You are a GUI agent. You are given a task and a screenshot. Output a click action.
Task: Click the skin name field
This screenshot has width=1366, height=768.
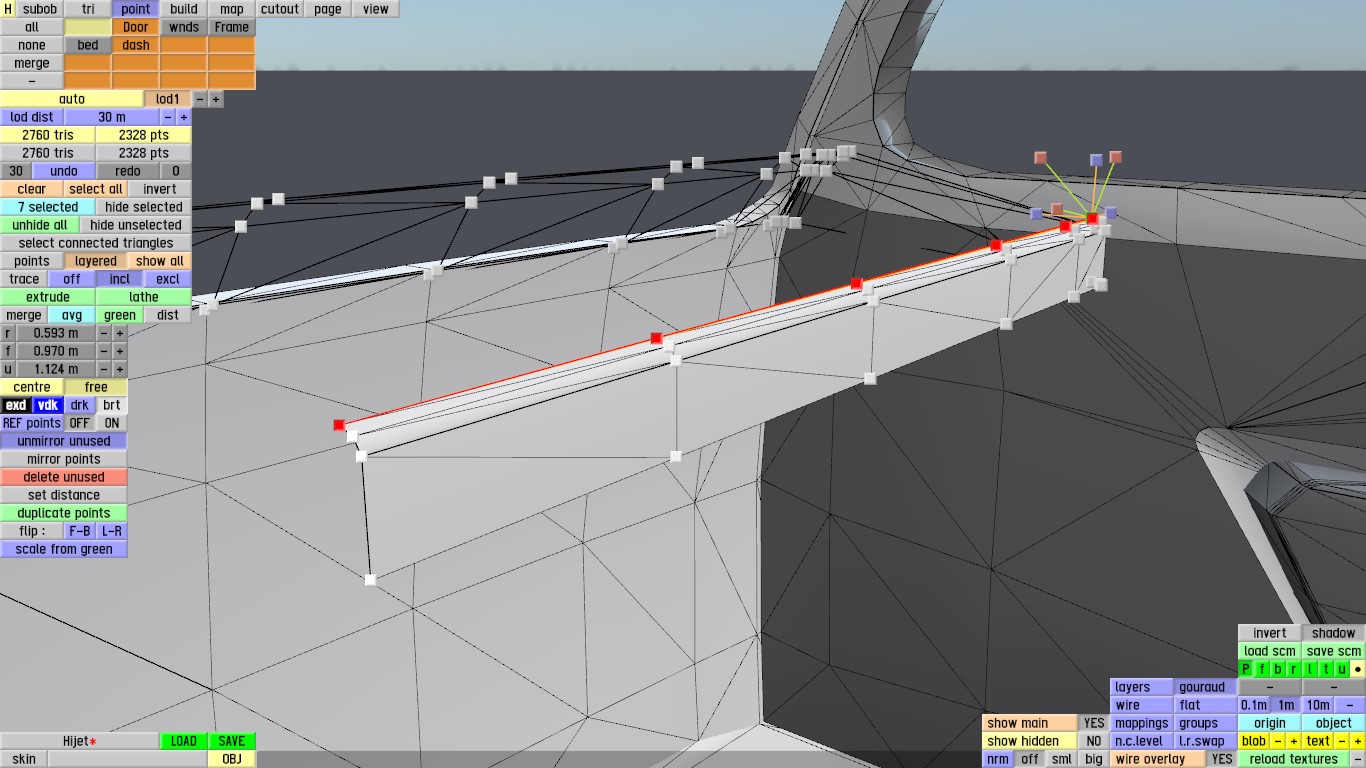128,759
